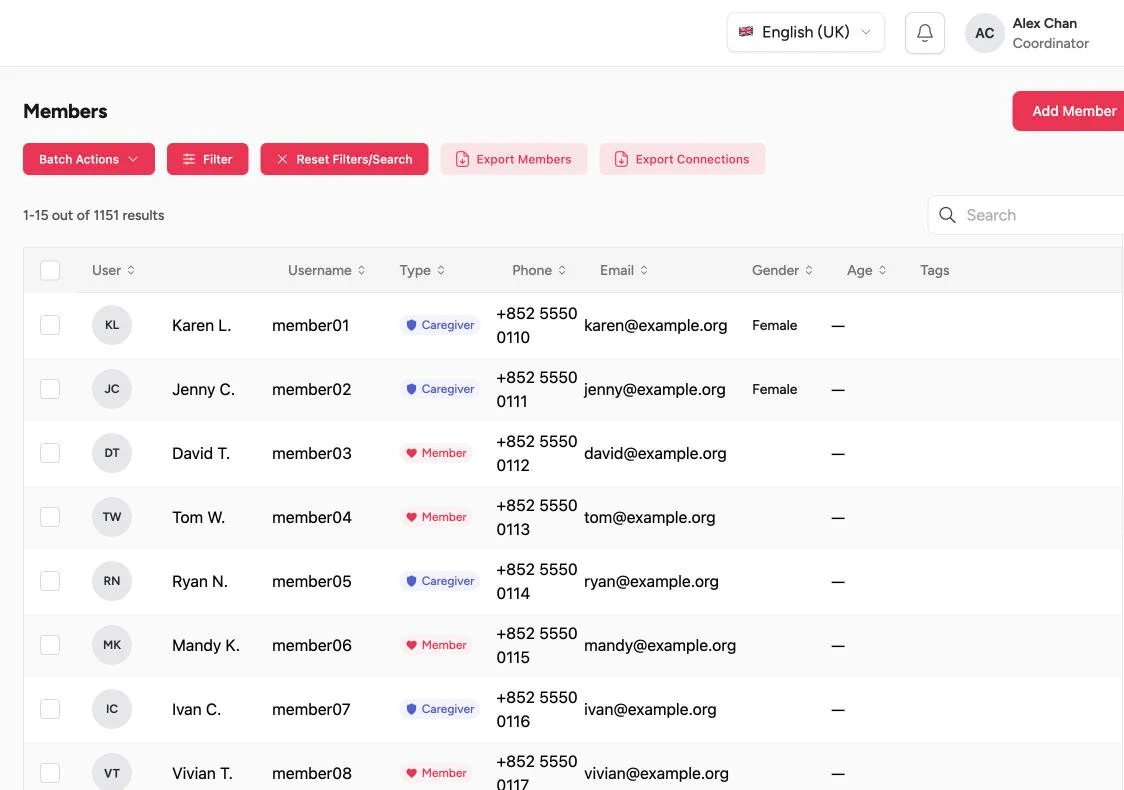Click the name David T.

pos(201,453)
